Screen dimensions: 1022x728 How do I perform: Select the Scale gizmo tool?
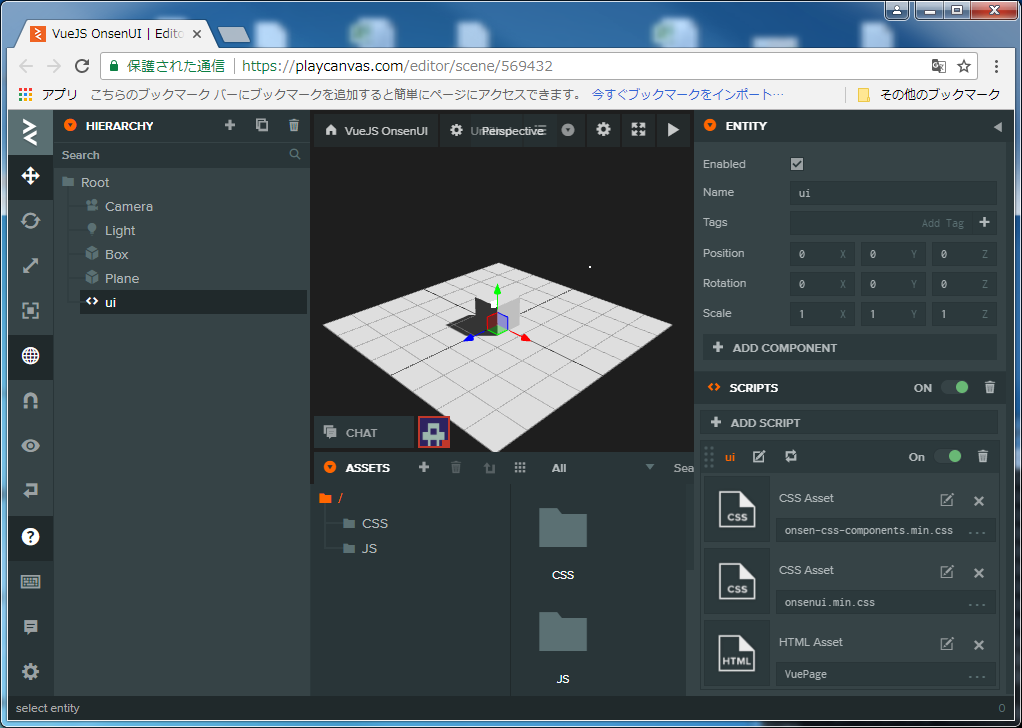(31, 267)
